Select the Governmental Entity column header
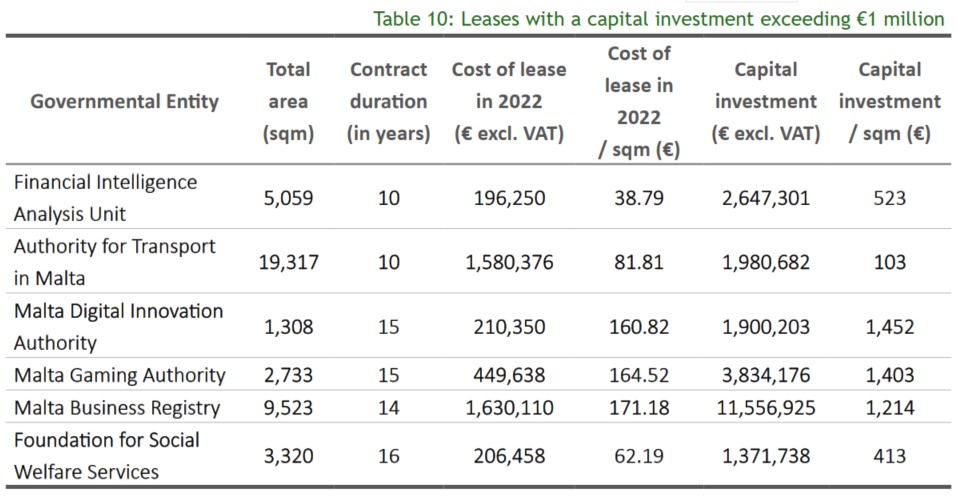977x499 pixels. click(124, 101)
